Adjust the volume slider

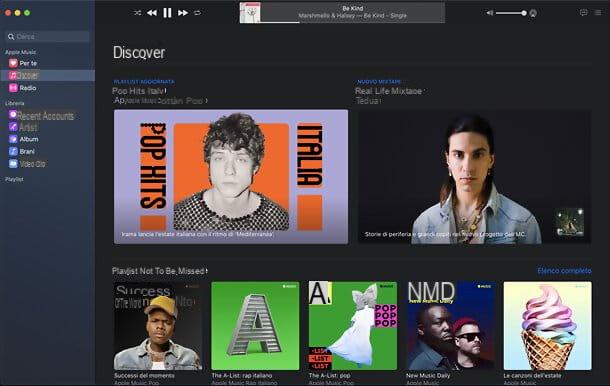tap(511, 13)
